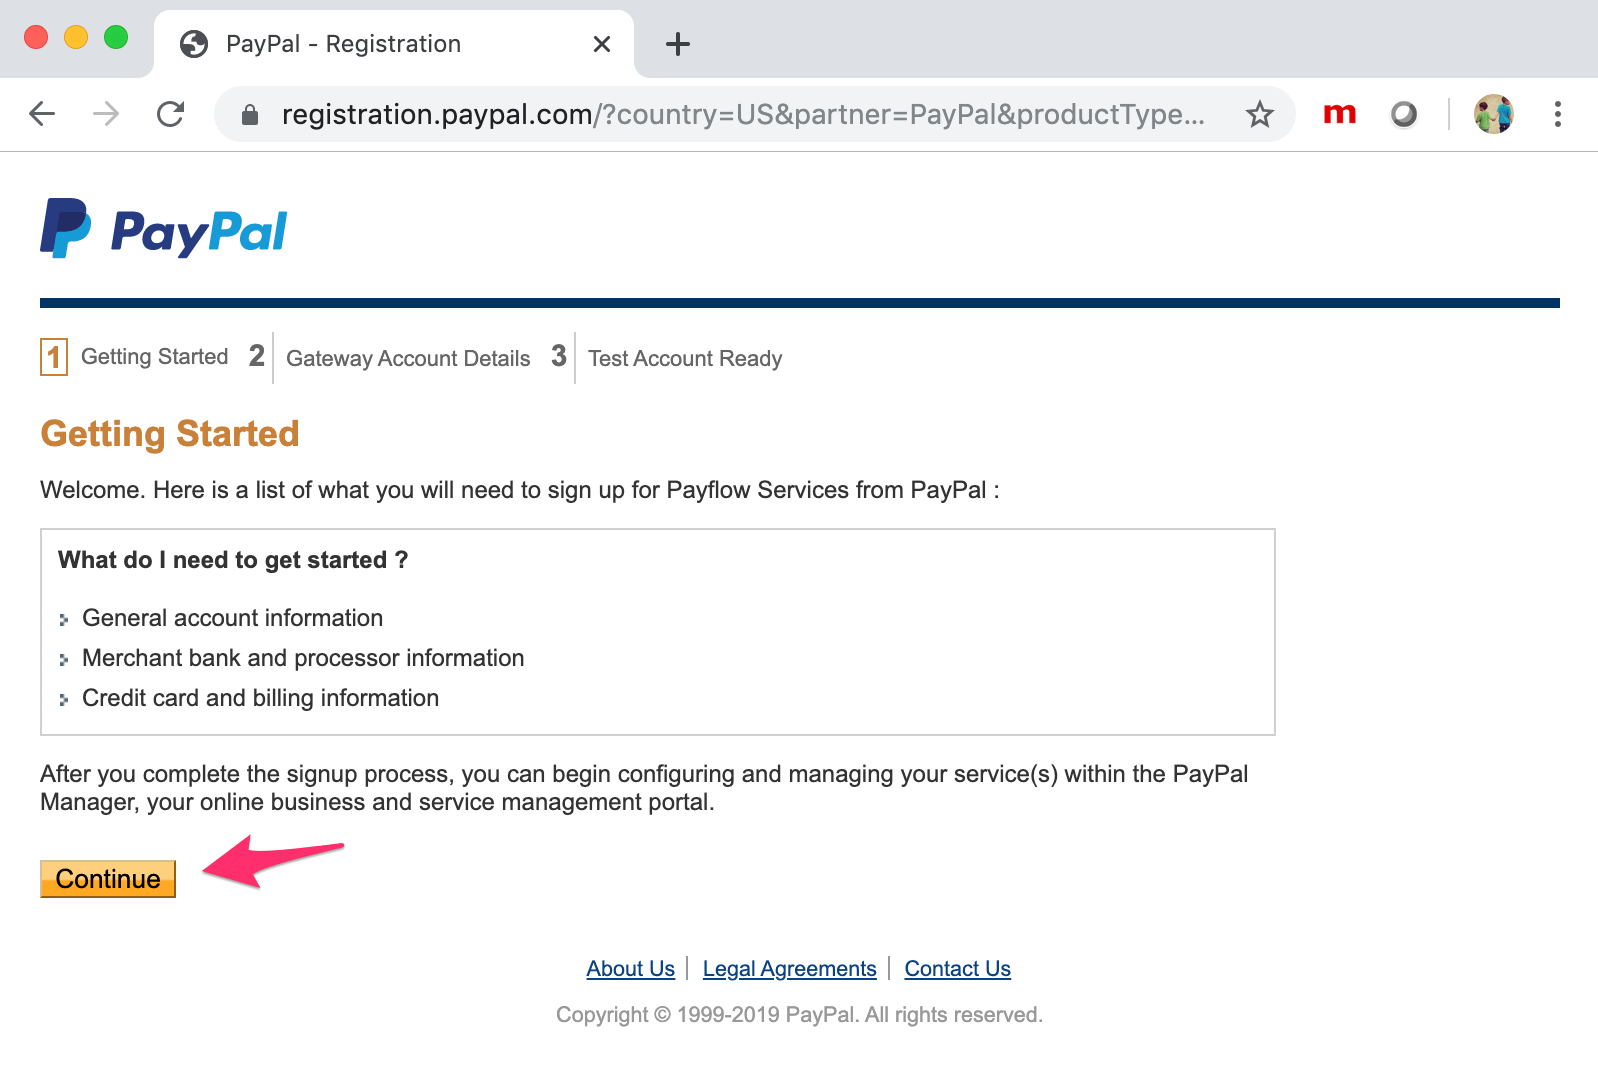Click the browser back arrow

click(41, 114)
